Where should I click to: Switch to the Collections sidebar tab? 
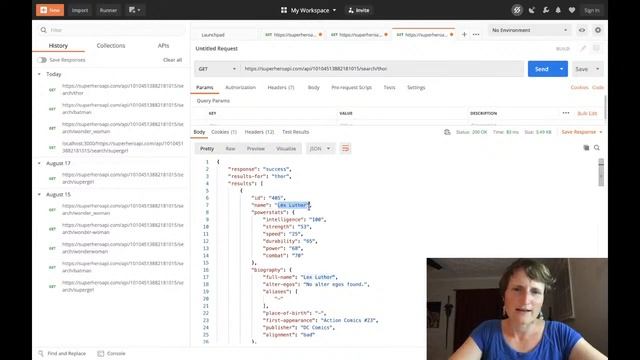pos(111,46)
